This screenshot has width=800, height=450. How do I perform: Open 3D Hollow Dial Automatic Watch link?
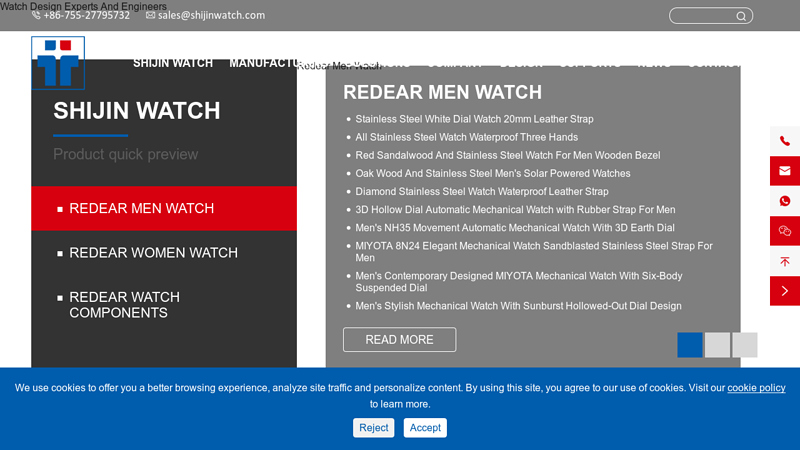coord(515,210)
